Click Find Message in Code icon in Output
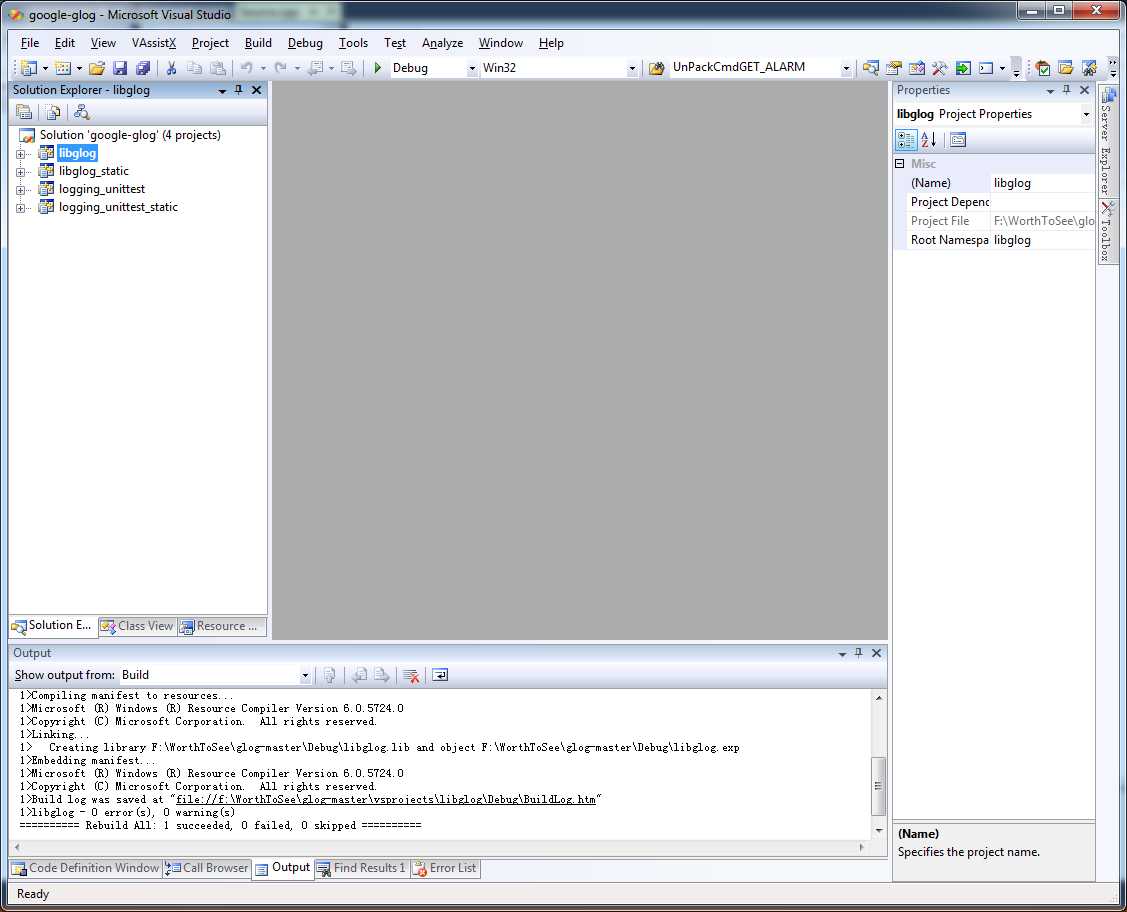 (329, 676)
